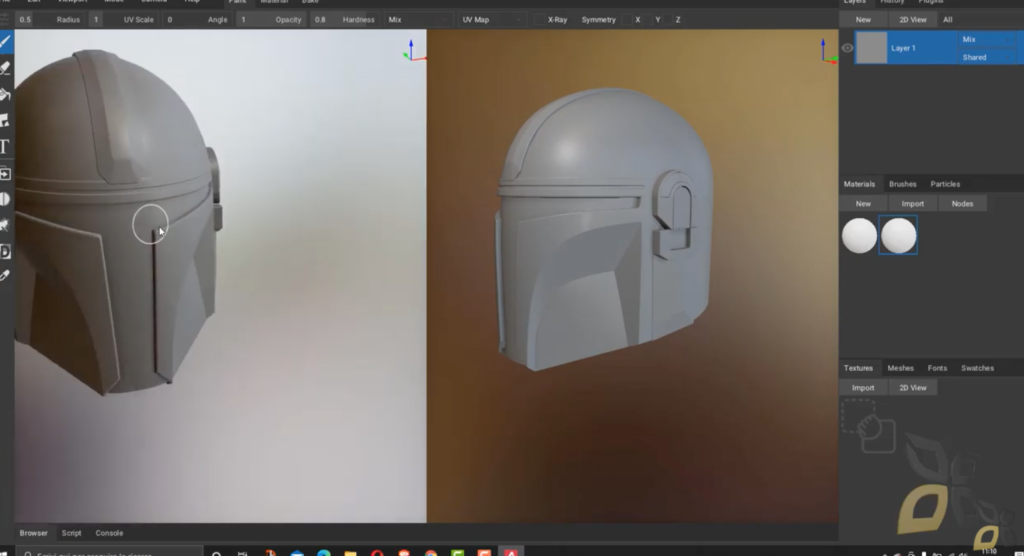Switch to the Materials tab
The image size is (1024, 556).
click(859, 184)
